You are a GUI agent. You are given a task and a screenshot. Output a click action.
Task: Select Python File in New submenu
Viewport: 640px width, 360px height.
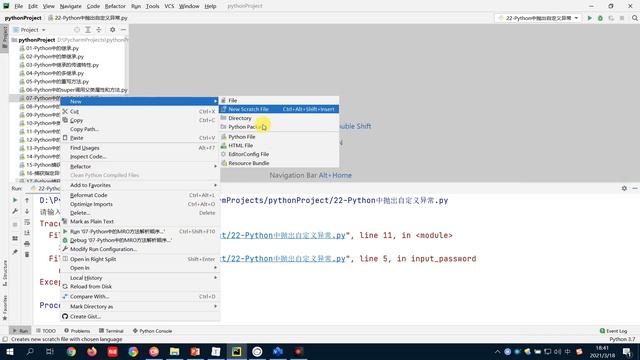(x=279, y=137)
